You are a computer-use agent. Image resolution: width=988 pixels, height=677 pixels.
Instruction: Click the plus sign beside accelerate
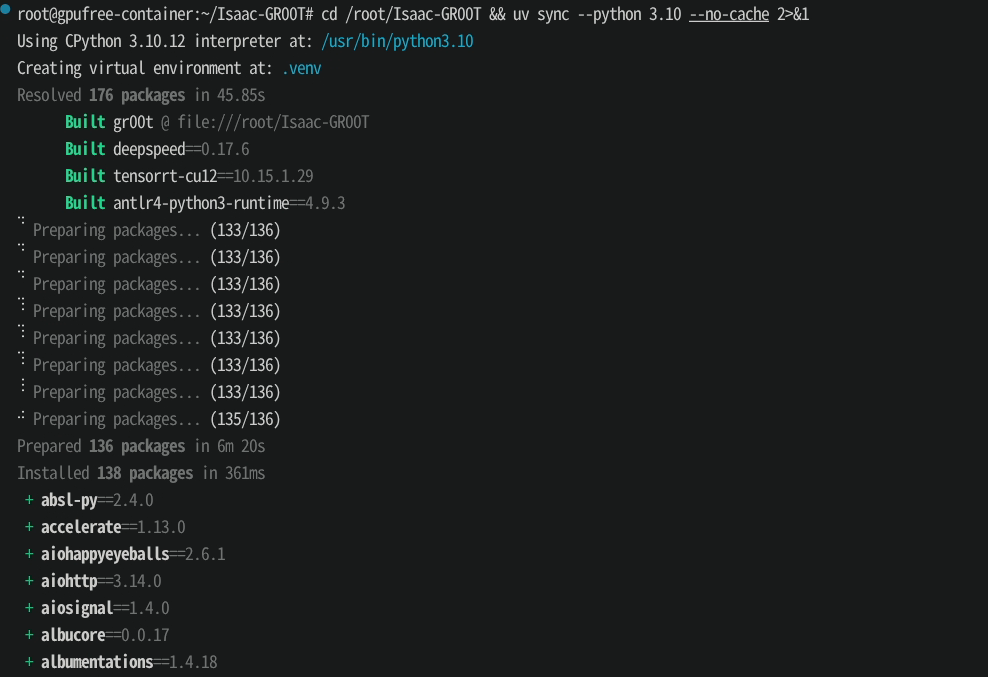click(29, 528)
